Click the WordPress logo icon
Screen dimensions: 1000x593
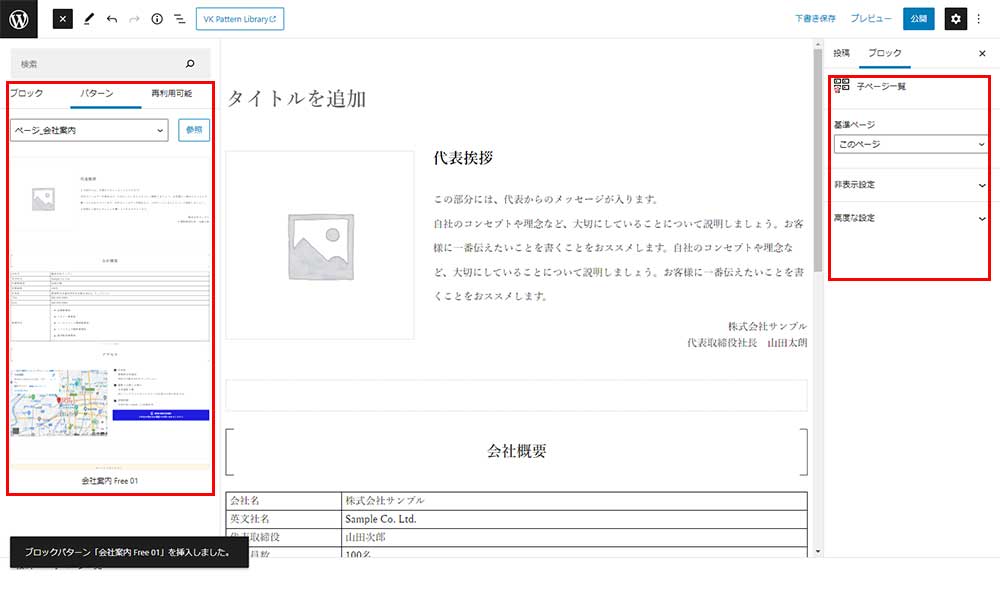point(19,19)
